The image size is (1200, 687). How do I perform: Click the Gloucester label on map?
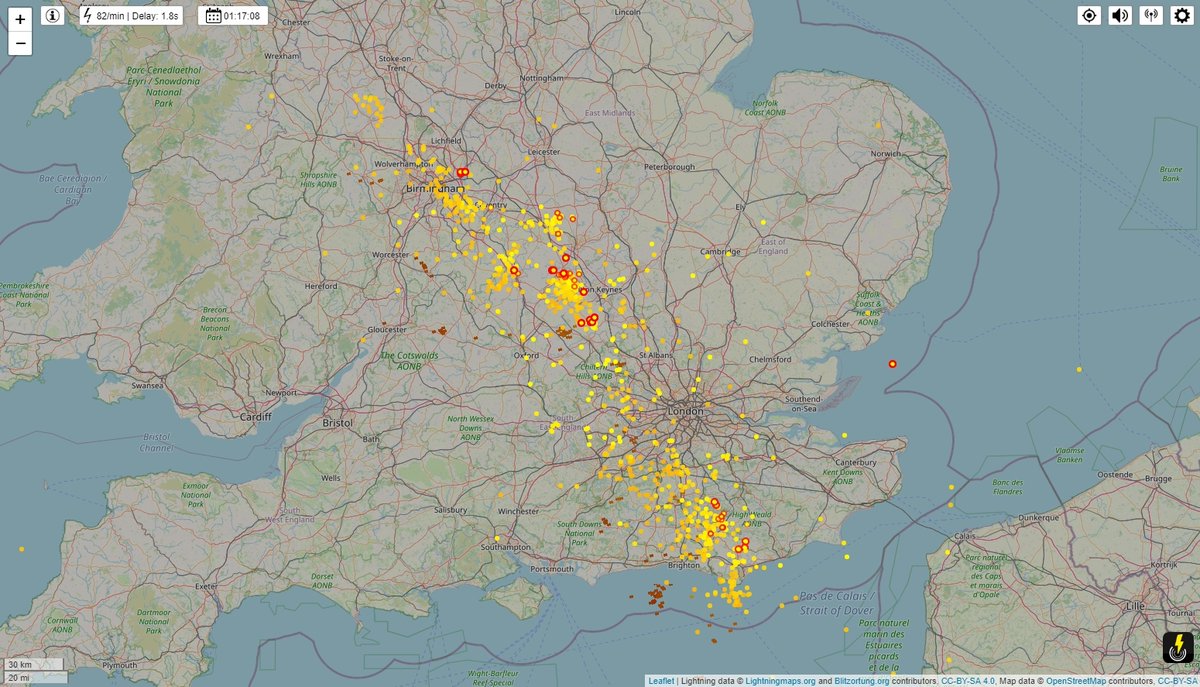[387, 329]
